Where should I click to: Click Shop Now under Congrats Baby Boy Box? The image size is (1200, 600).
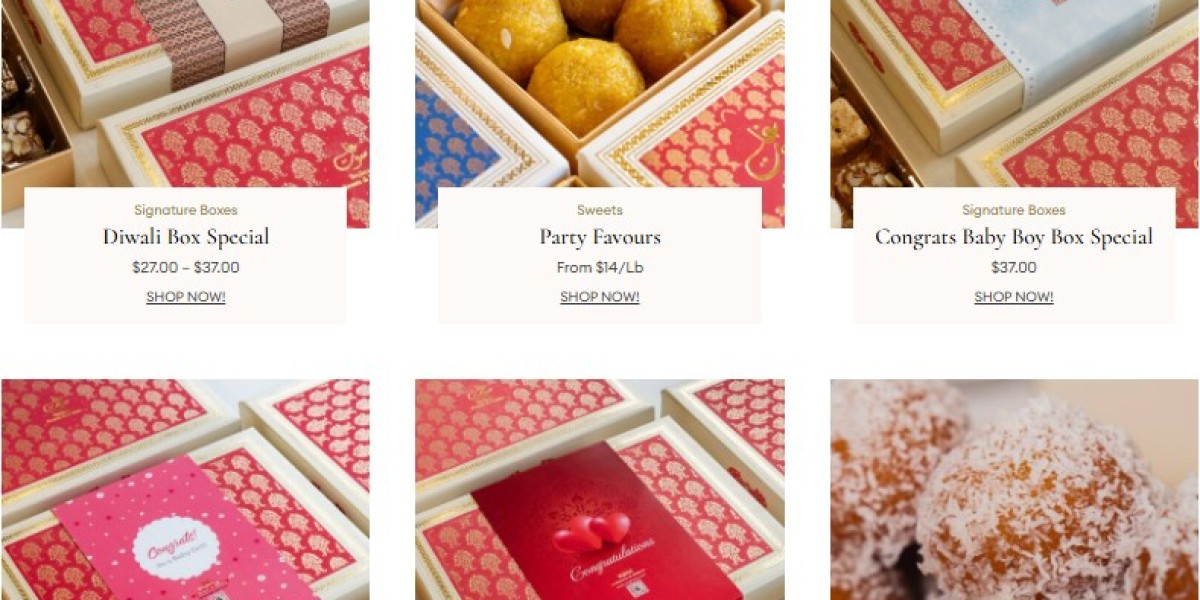(x=1014, y=297)
